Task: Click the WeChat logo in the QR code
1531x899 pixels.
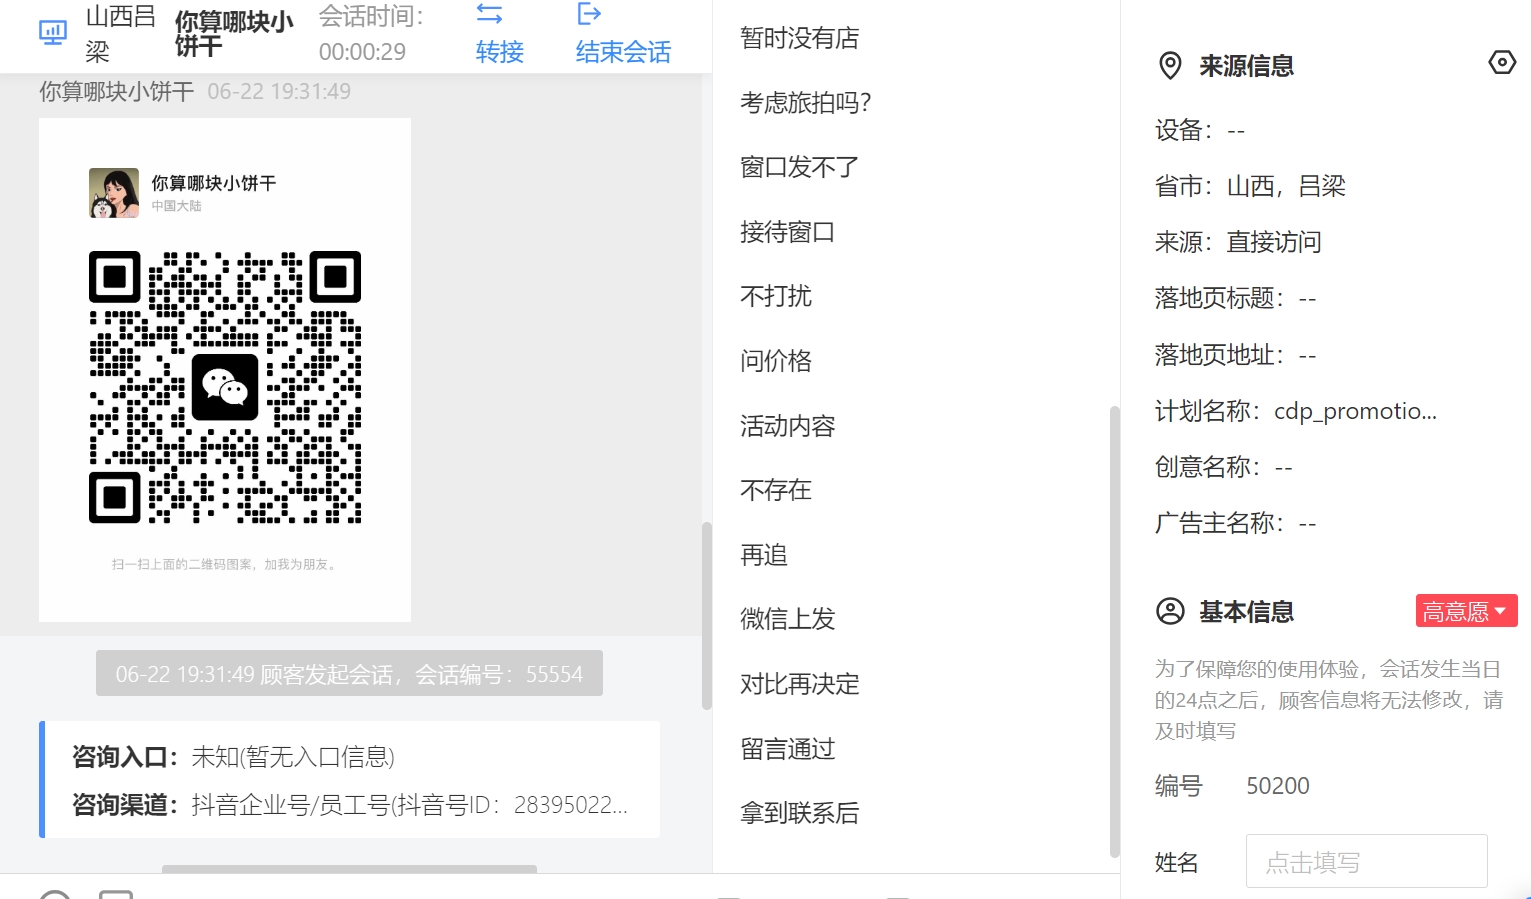Action: [x=225, y=387]
